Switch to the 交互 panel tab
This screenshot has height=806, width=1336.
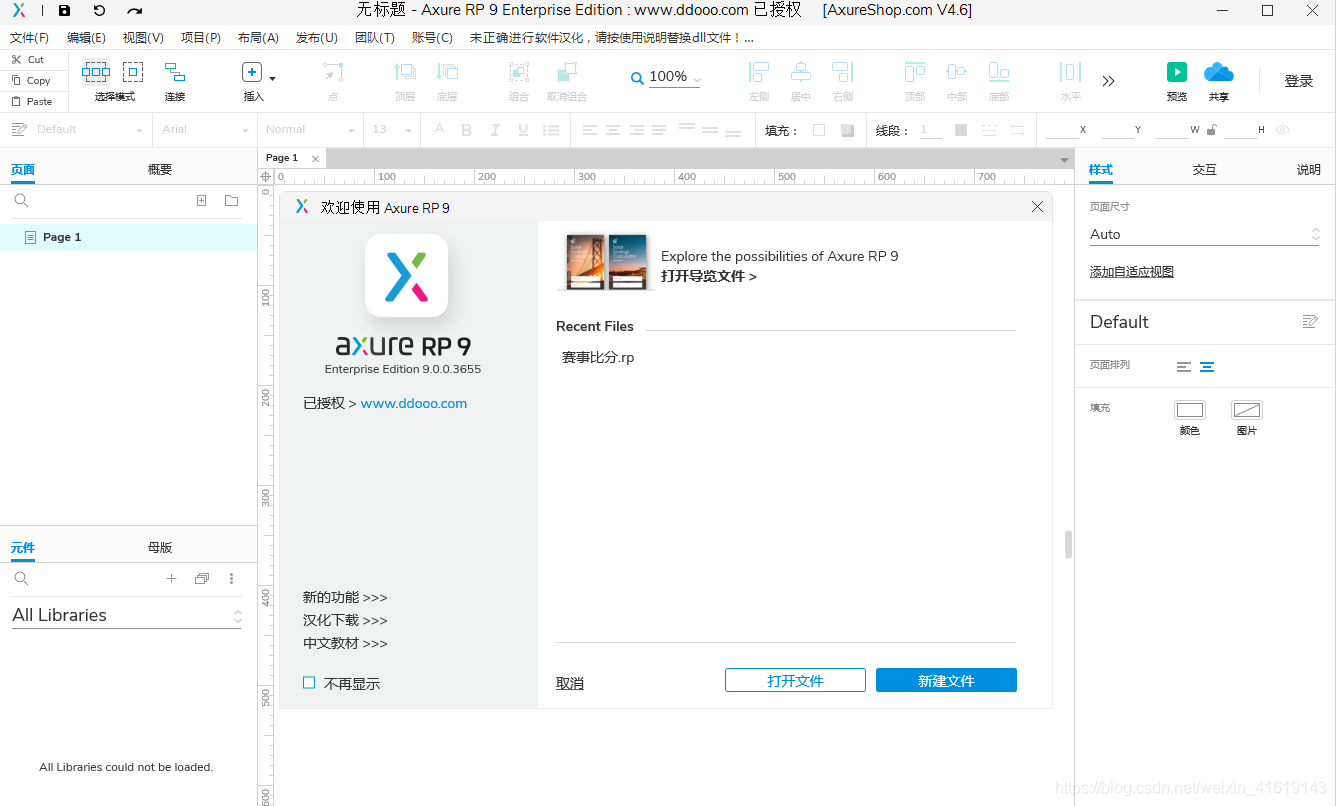(1205, 169)
